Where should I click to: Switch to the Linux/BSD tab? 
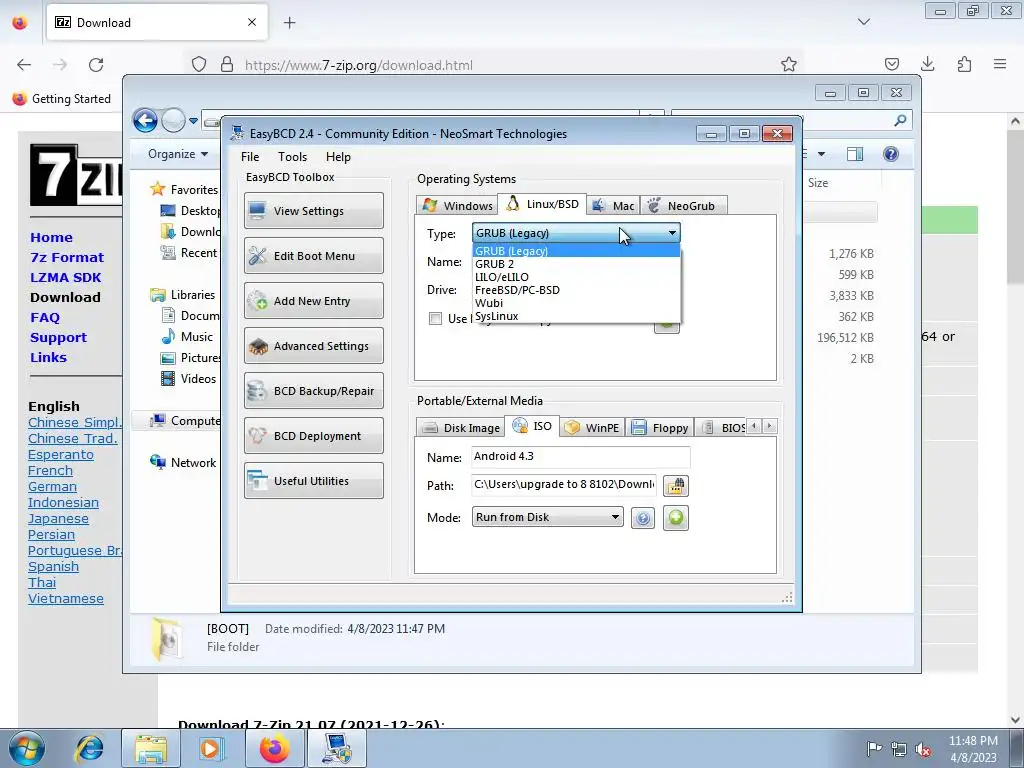542,204
